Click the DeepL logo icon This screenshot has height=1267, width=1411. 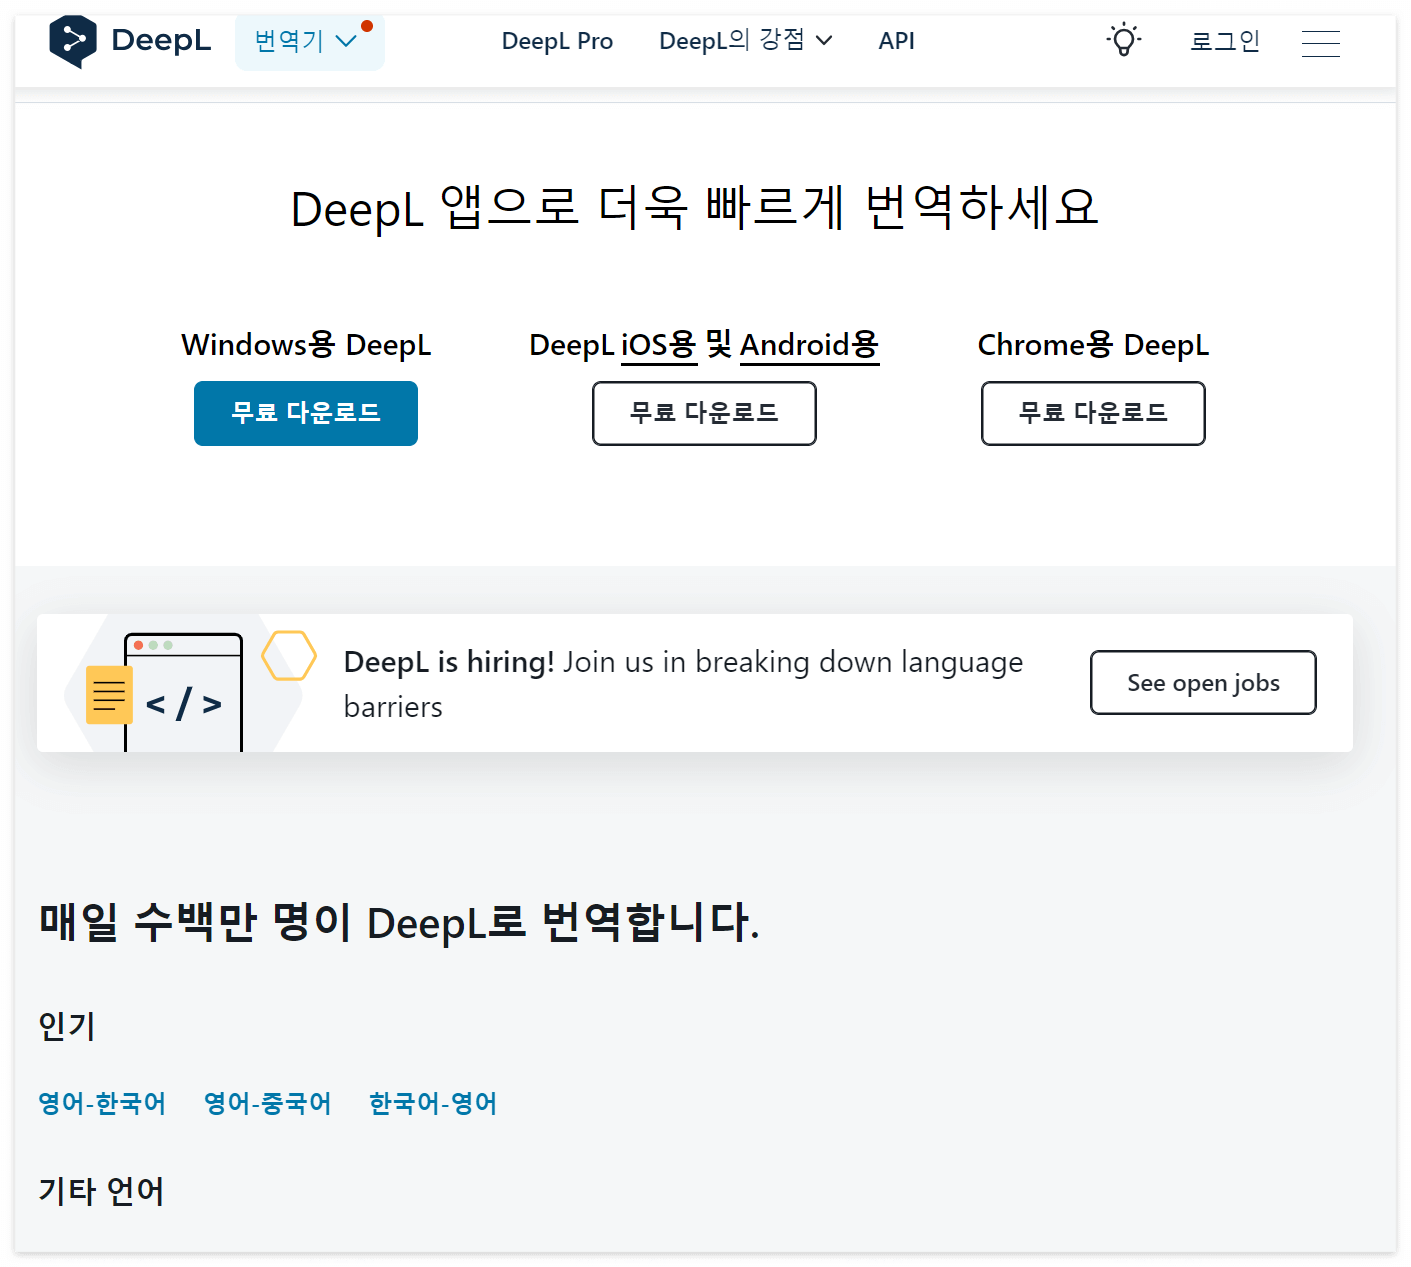(x=73, y=41)
